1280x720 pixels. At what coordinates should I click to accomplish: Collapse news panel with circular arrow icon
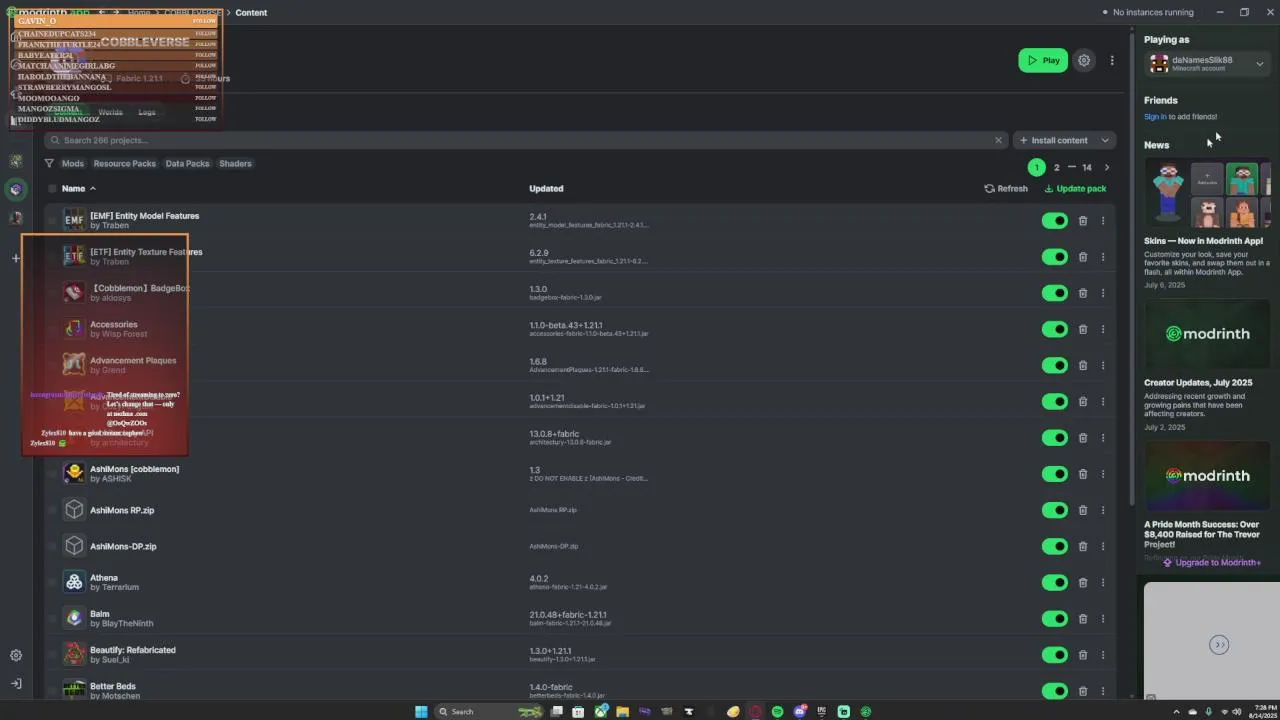[1219, 645]
